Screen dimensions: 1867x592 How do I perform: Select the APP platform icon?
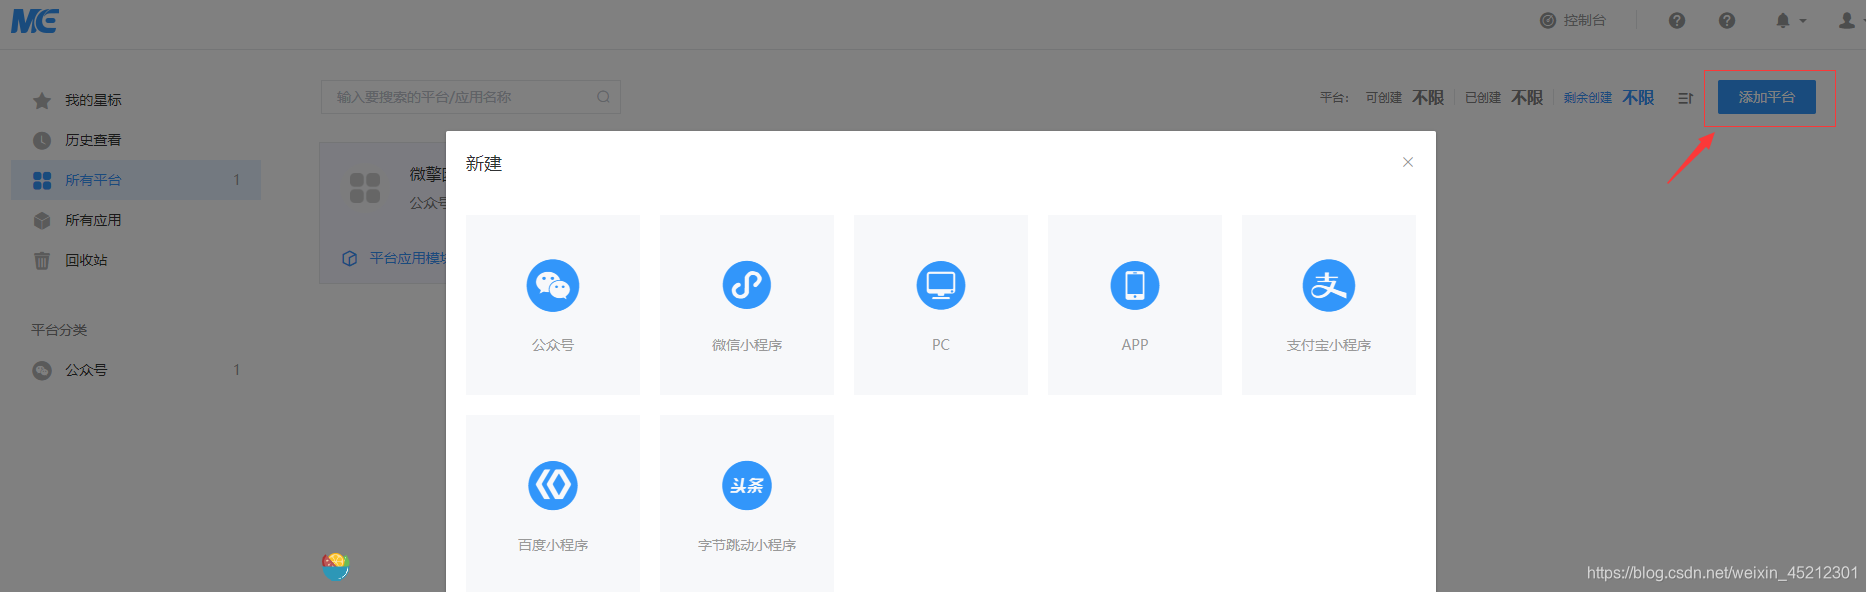click(x=1135, y=285)
